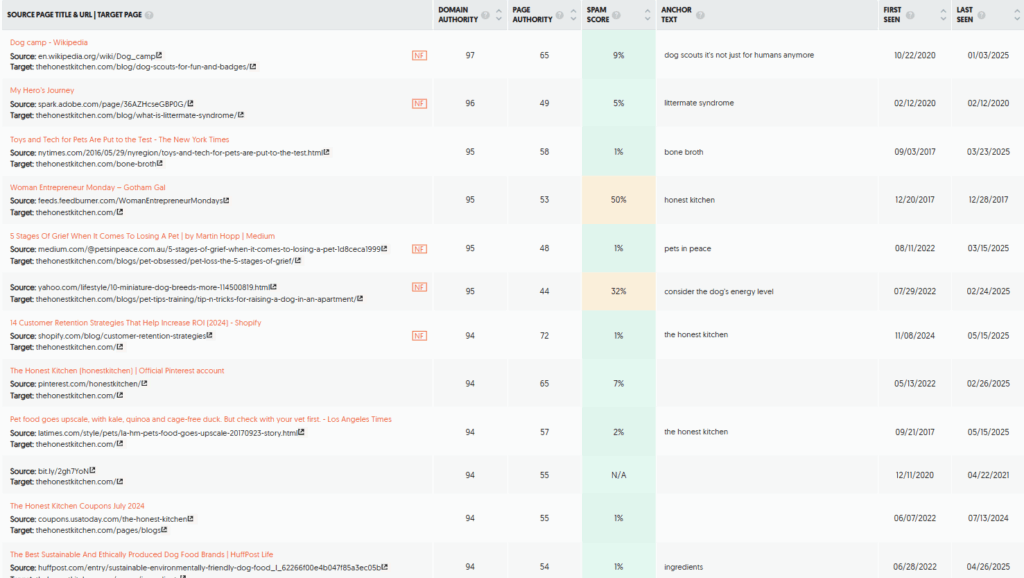
Task: Open 'Dog camp - Wikipedia' title link
Action: tap(49, 42)
